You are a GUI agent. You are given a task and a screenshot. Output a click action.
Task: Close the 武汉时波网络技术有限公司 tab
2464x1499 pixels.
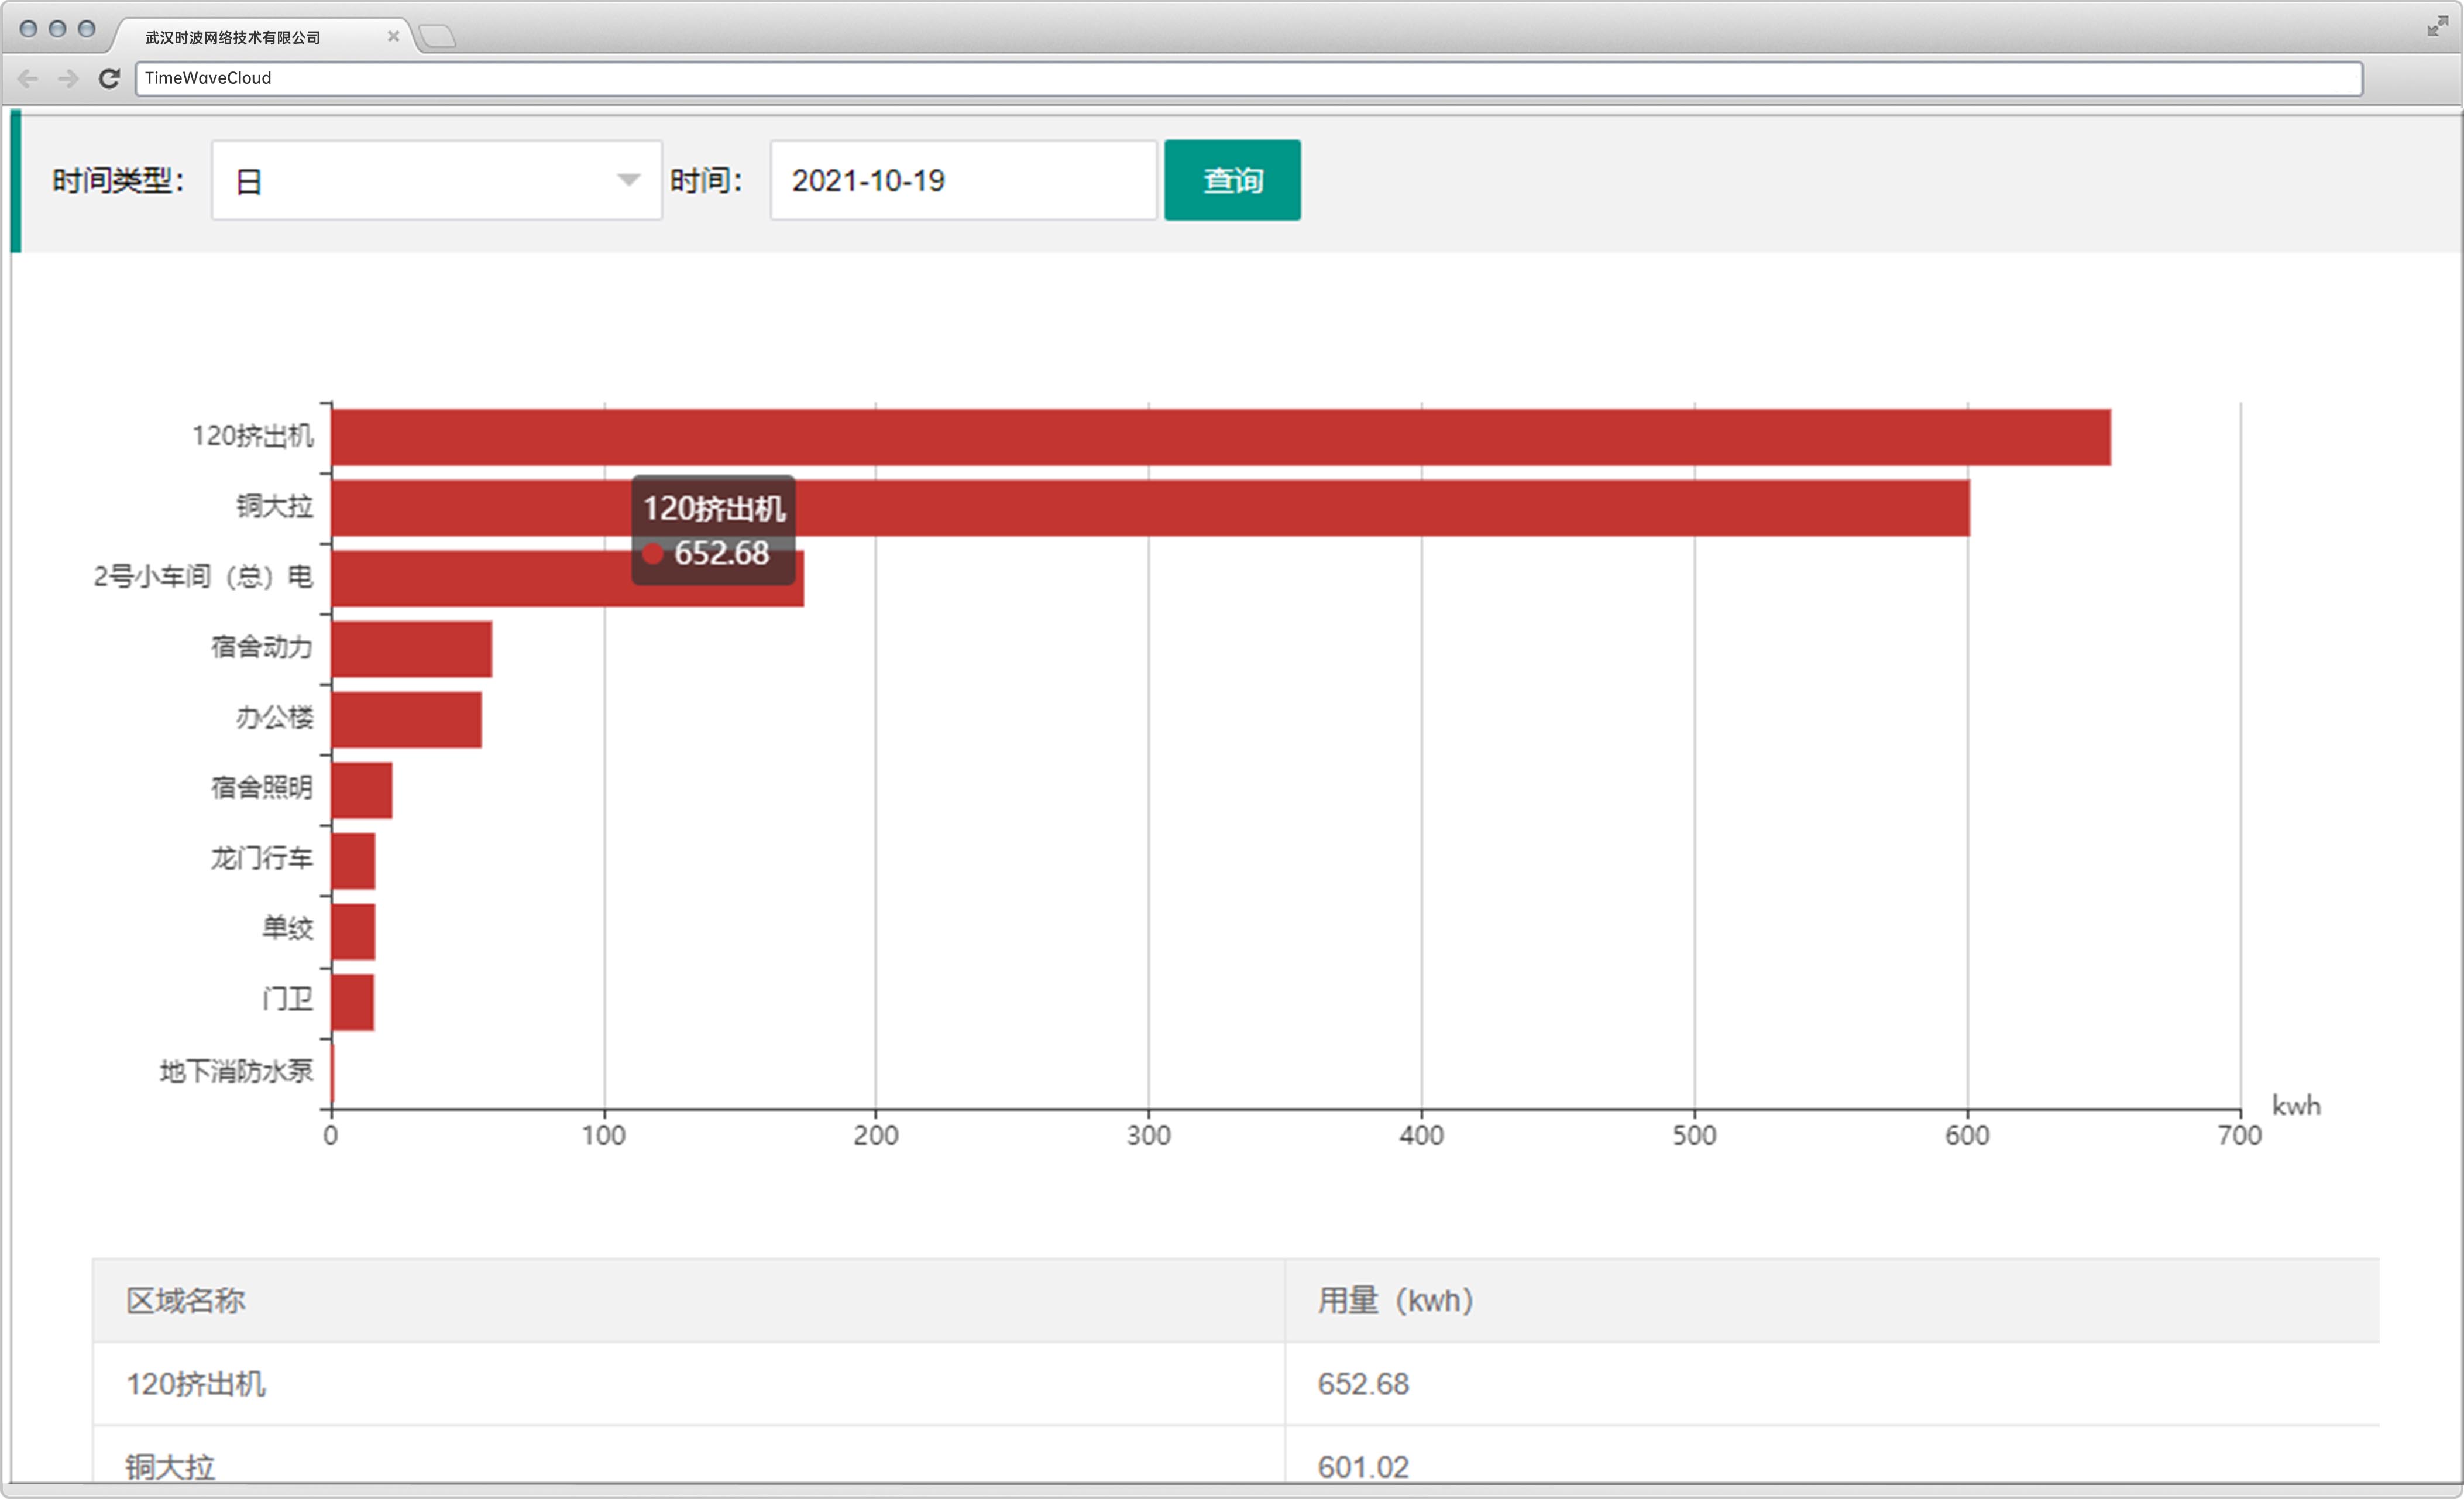pyautogui.click(x=393, y=36)
